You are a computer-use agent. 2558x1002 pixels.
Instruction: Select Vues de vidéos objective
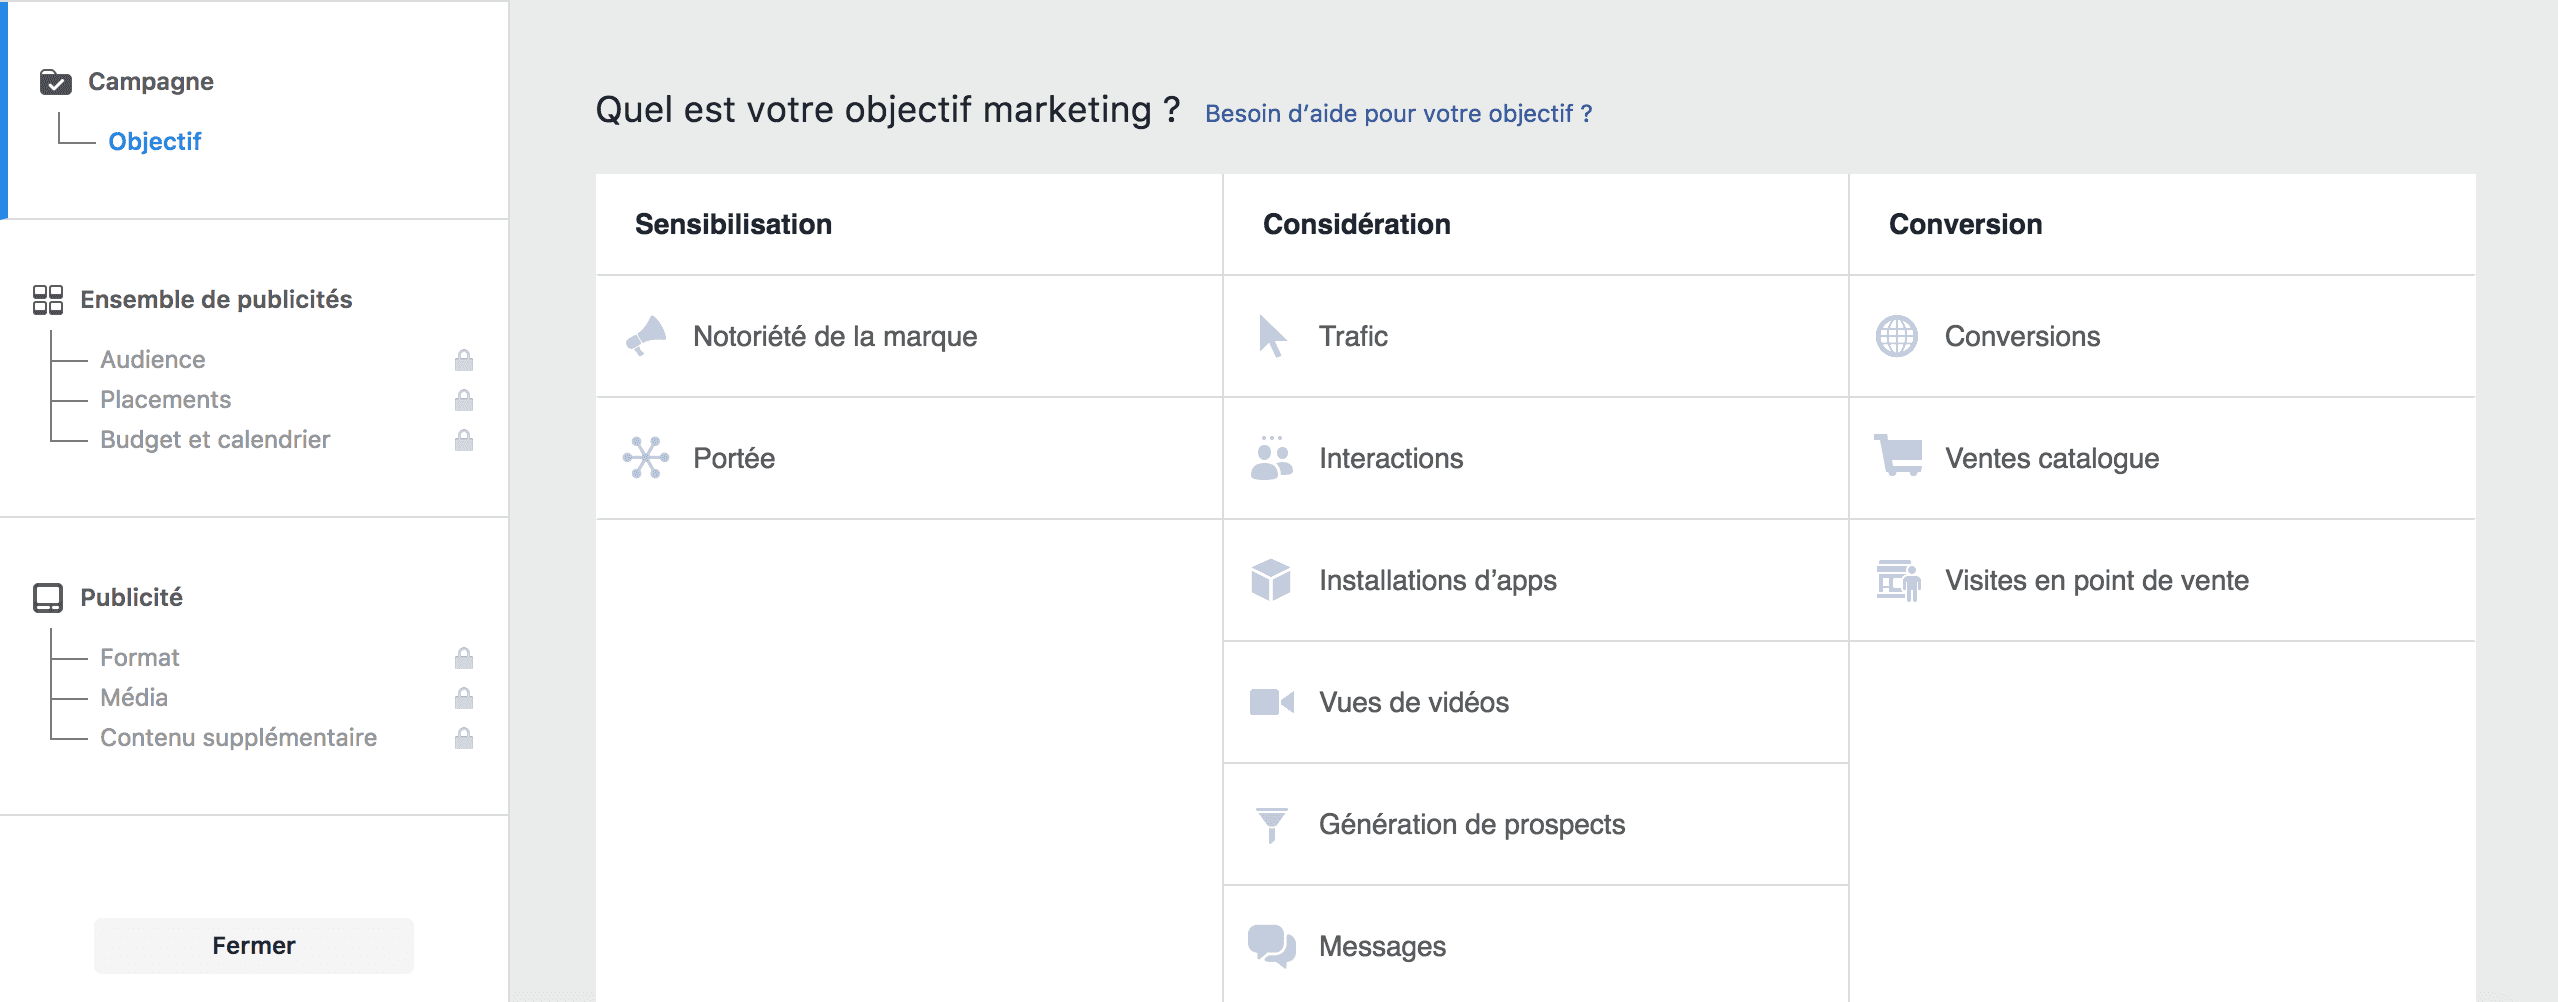click(1536, 702)
